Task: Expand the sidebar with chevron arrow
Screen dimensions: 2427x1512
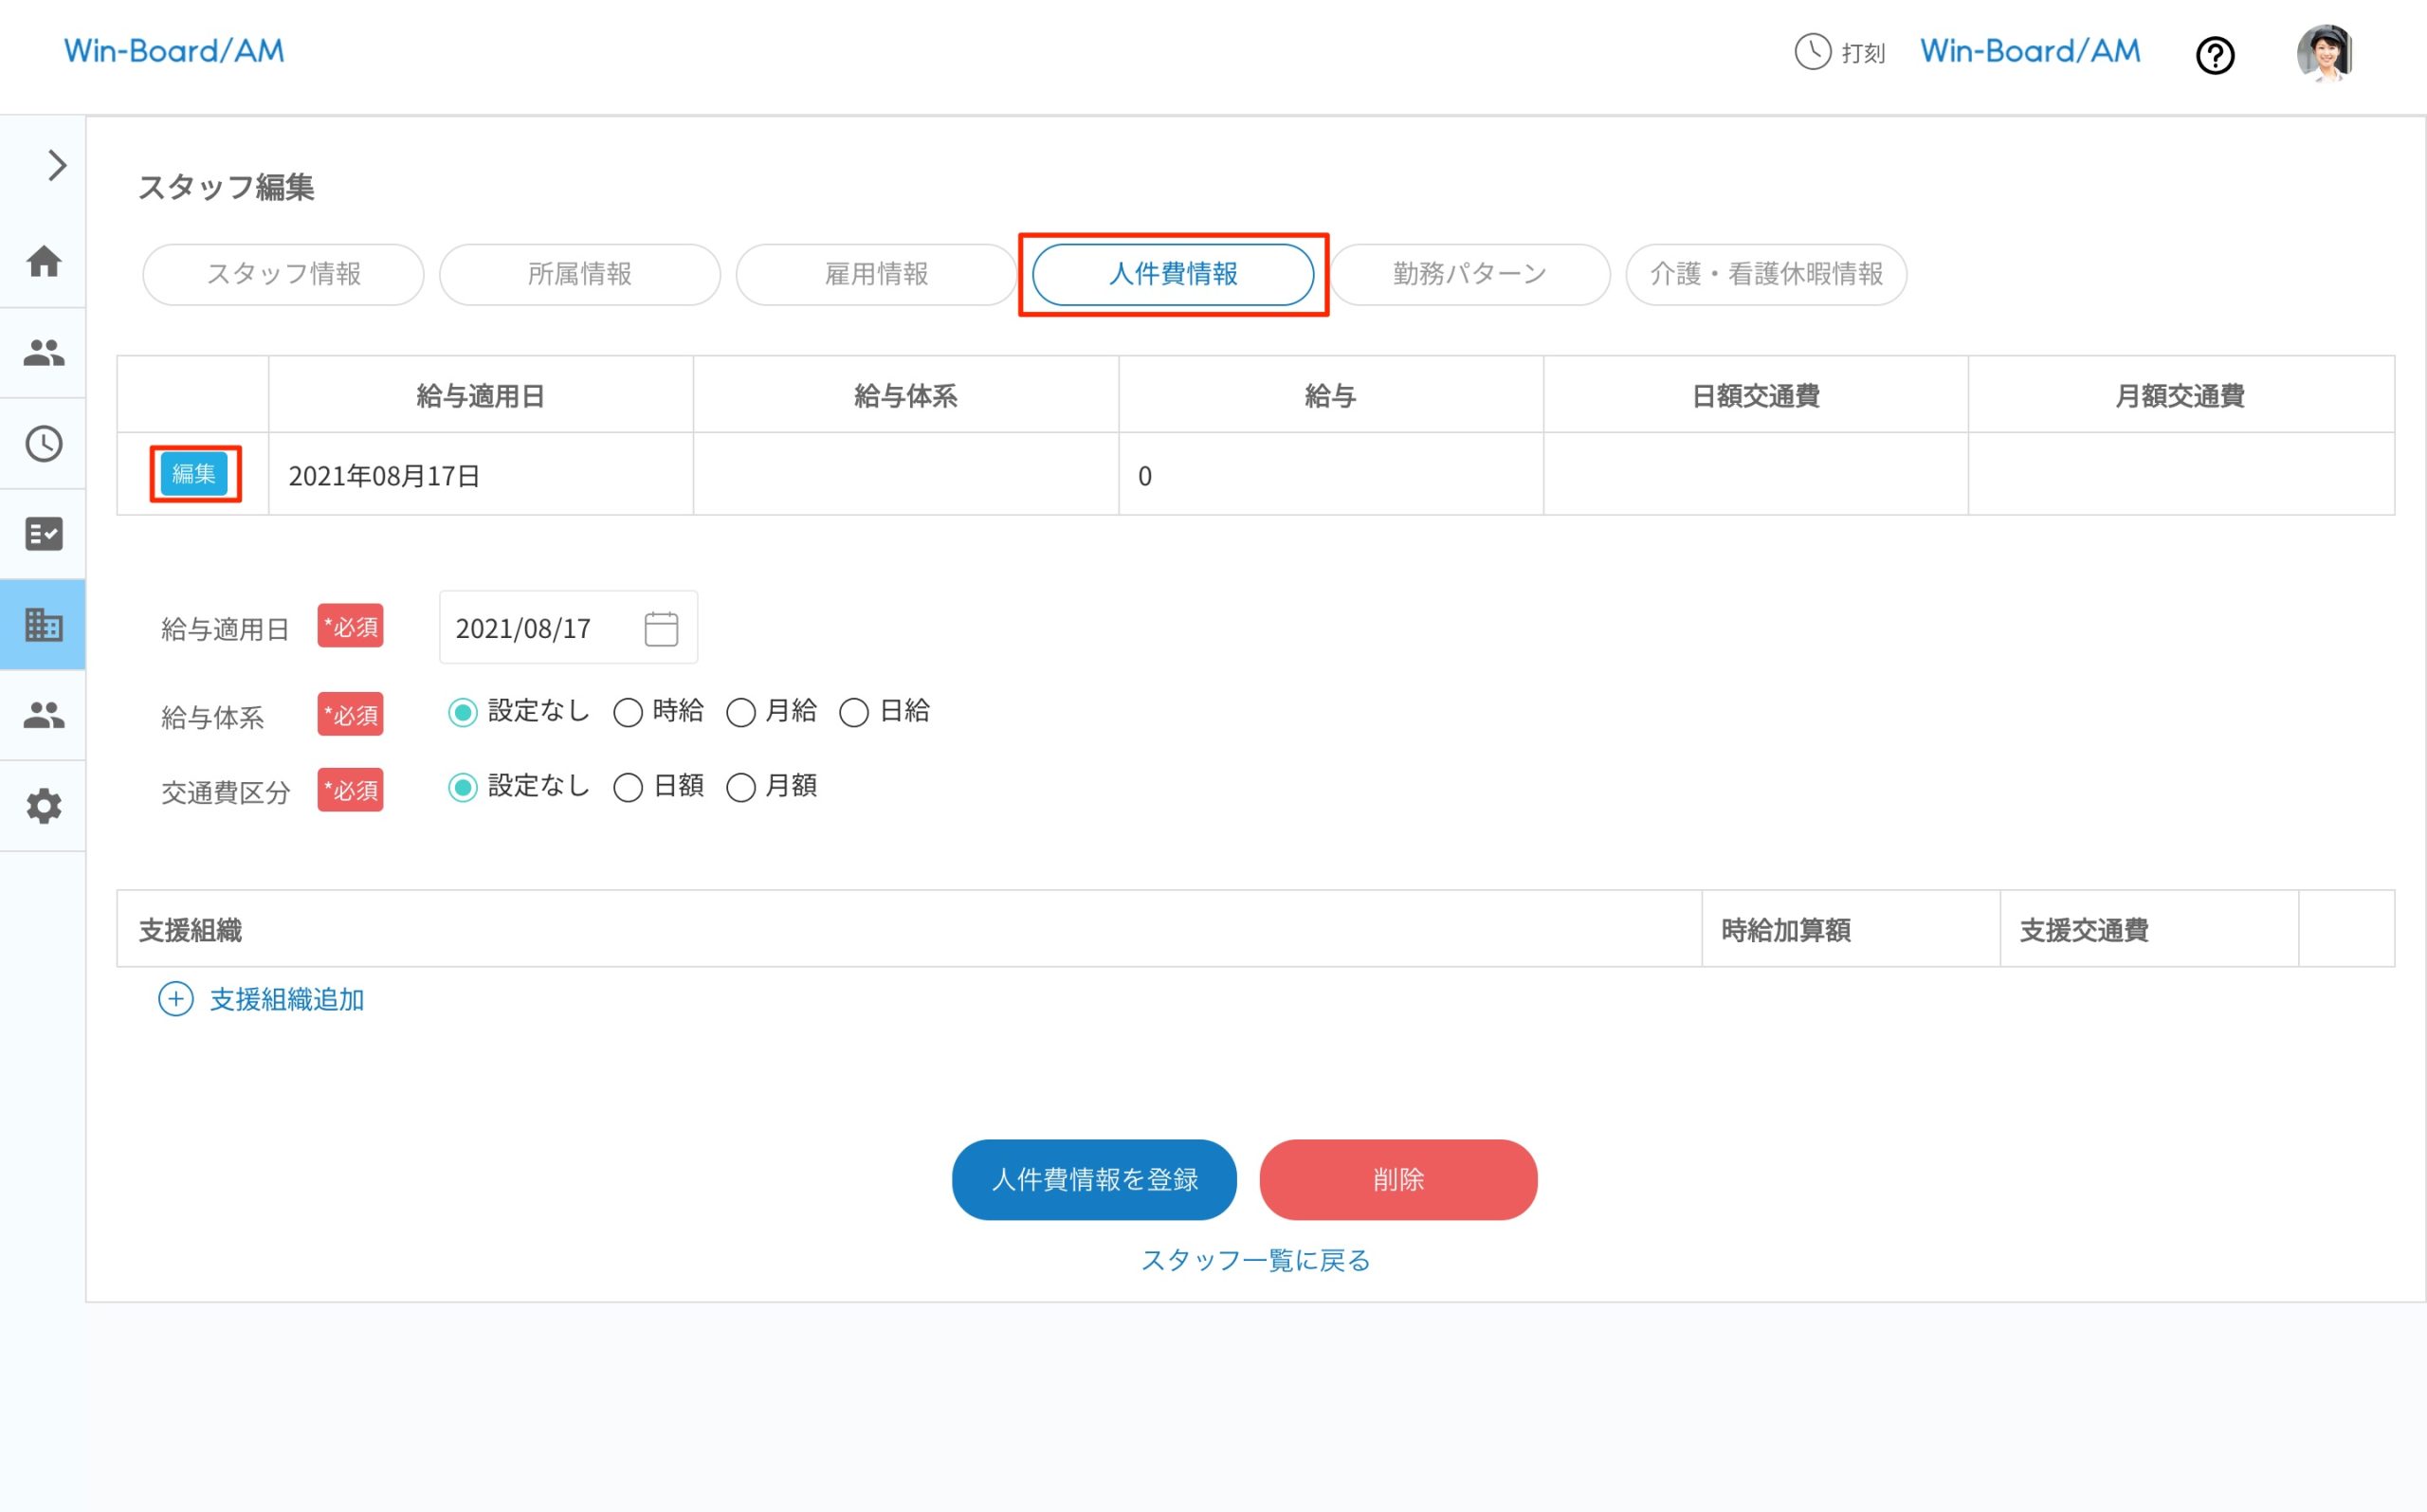Action: (57, 165)
